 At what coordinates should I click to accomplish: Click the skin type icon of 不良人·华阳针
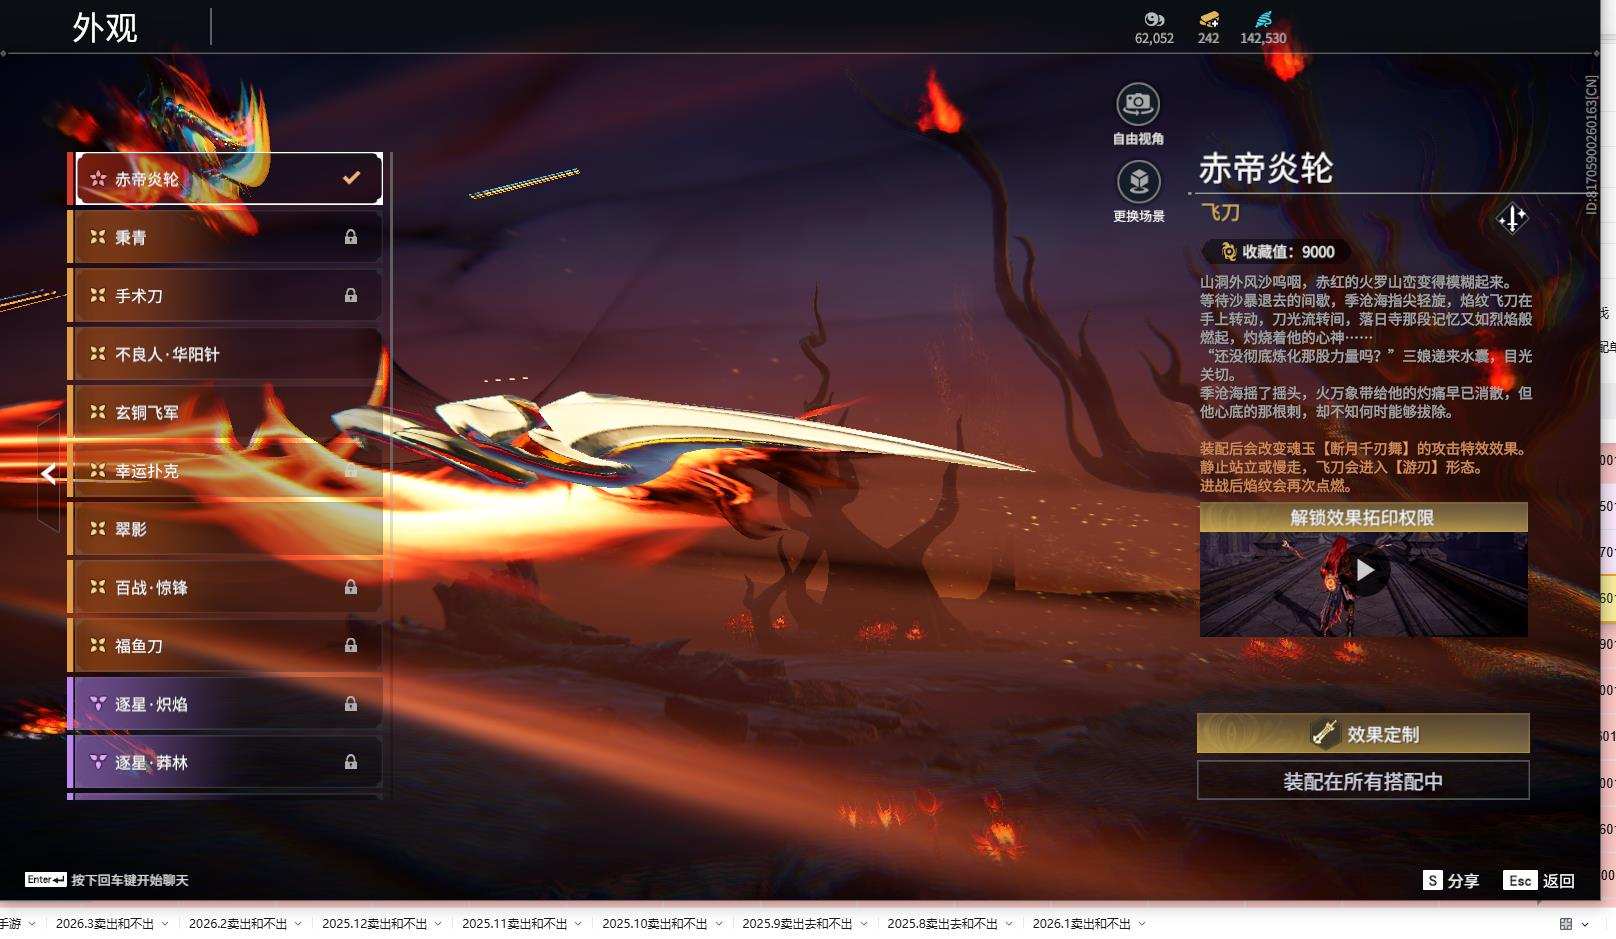pos(98,353)
